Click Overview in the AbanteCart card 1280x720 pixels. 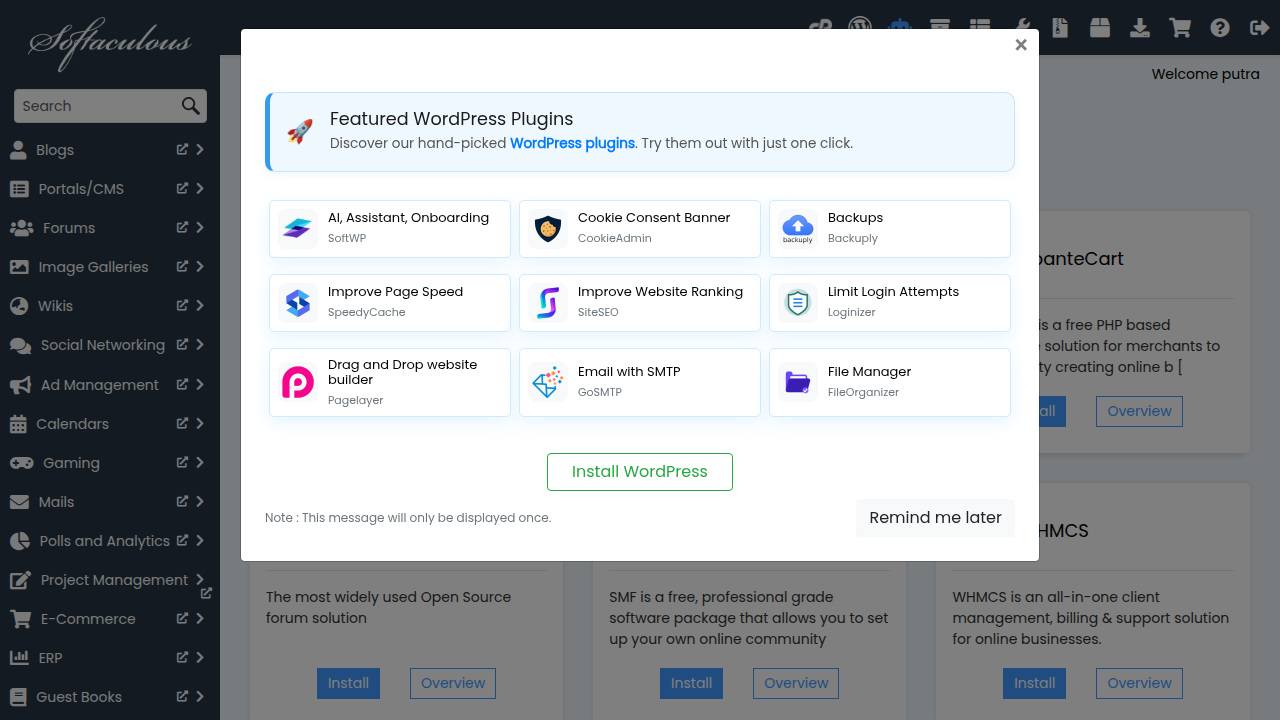[x=1139, y=411]
